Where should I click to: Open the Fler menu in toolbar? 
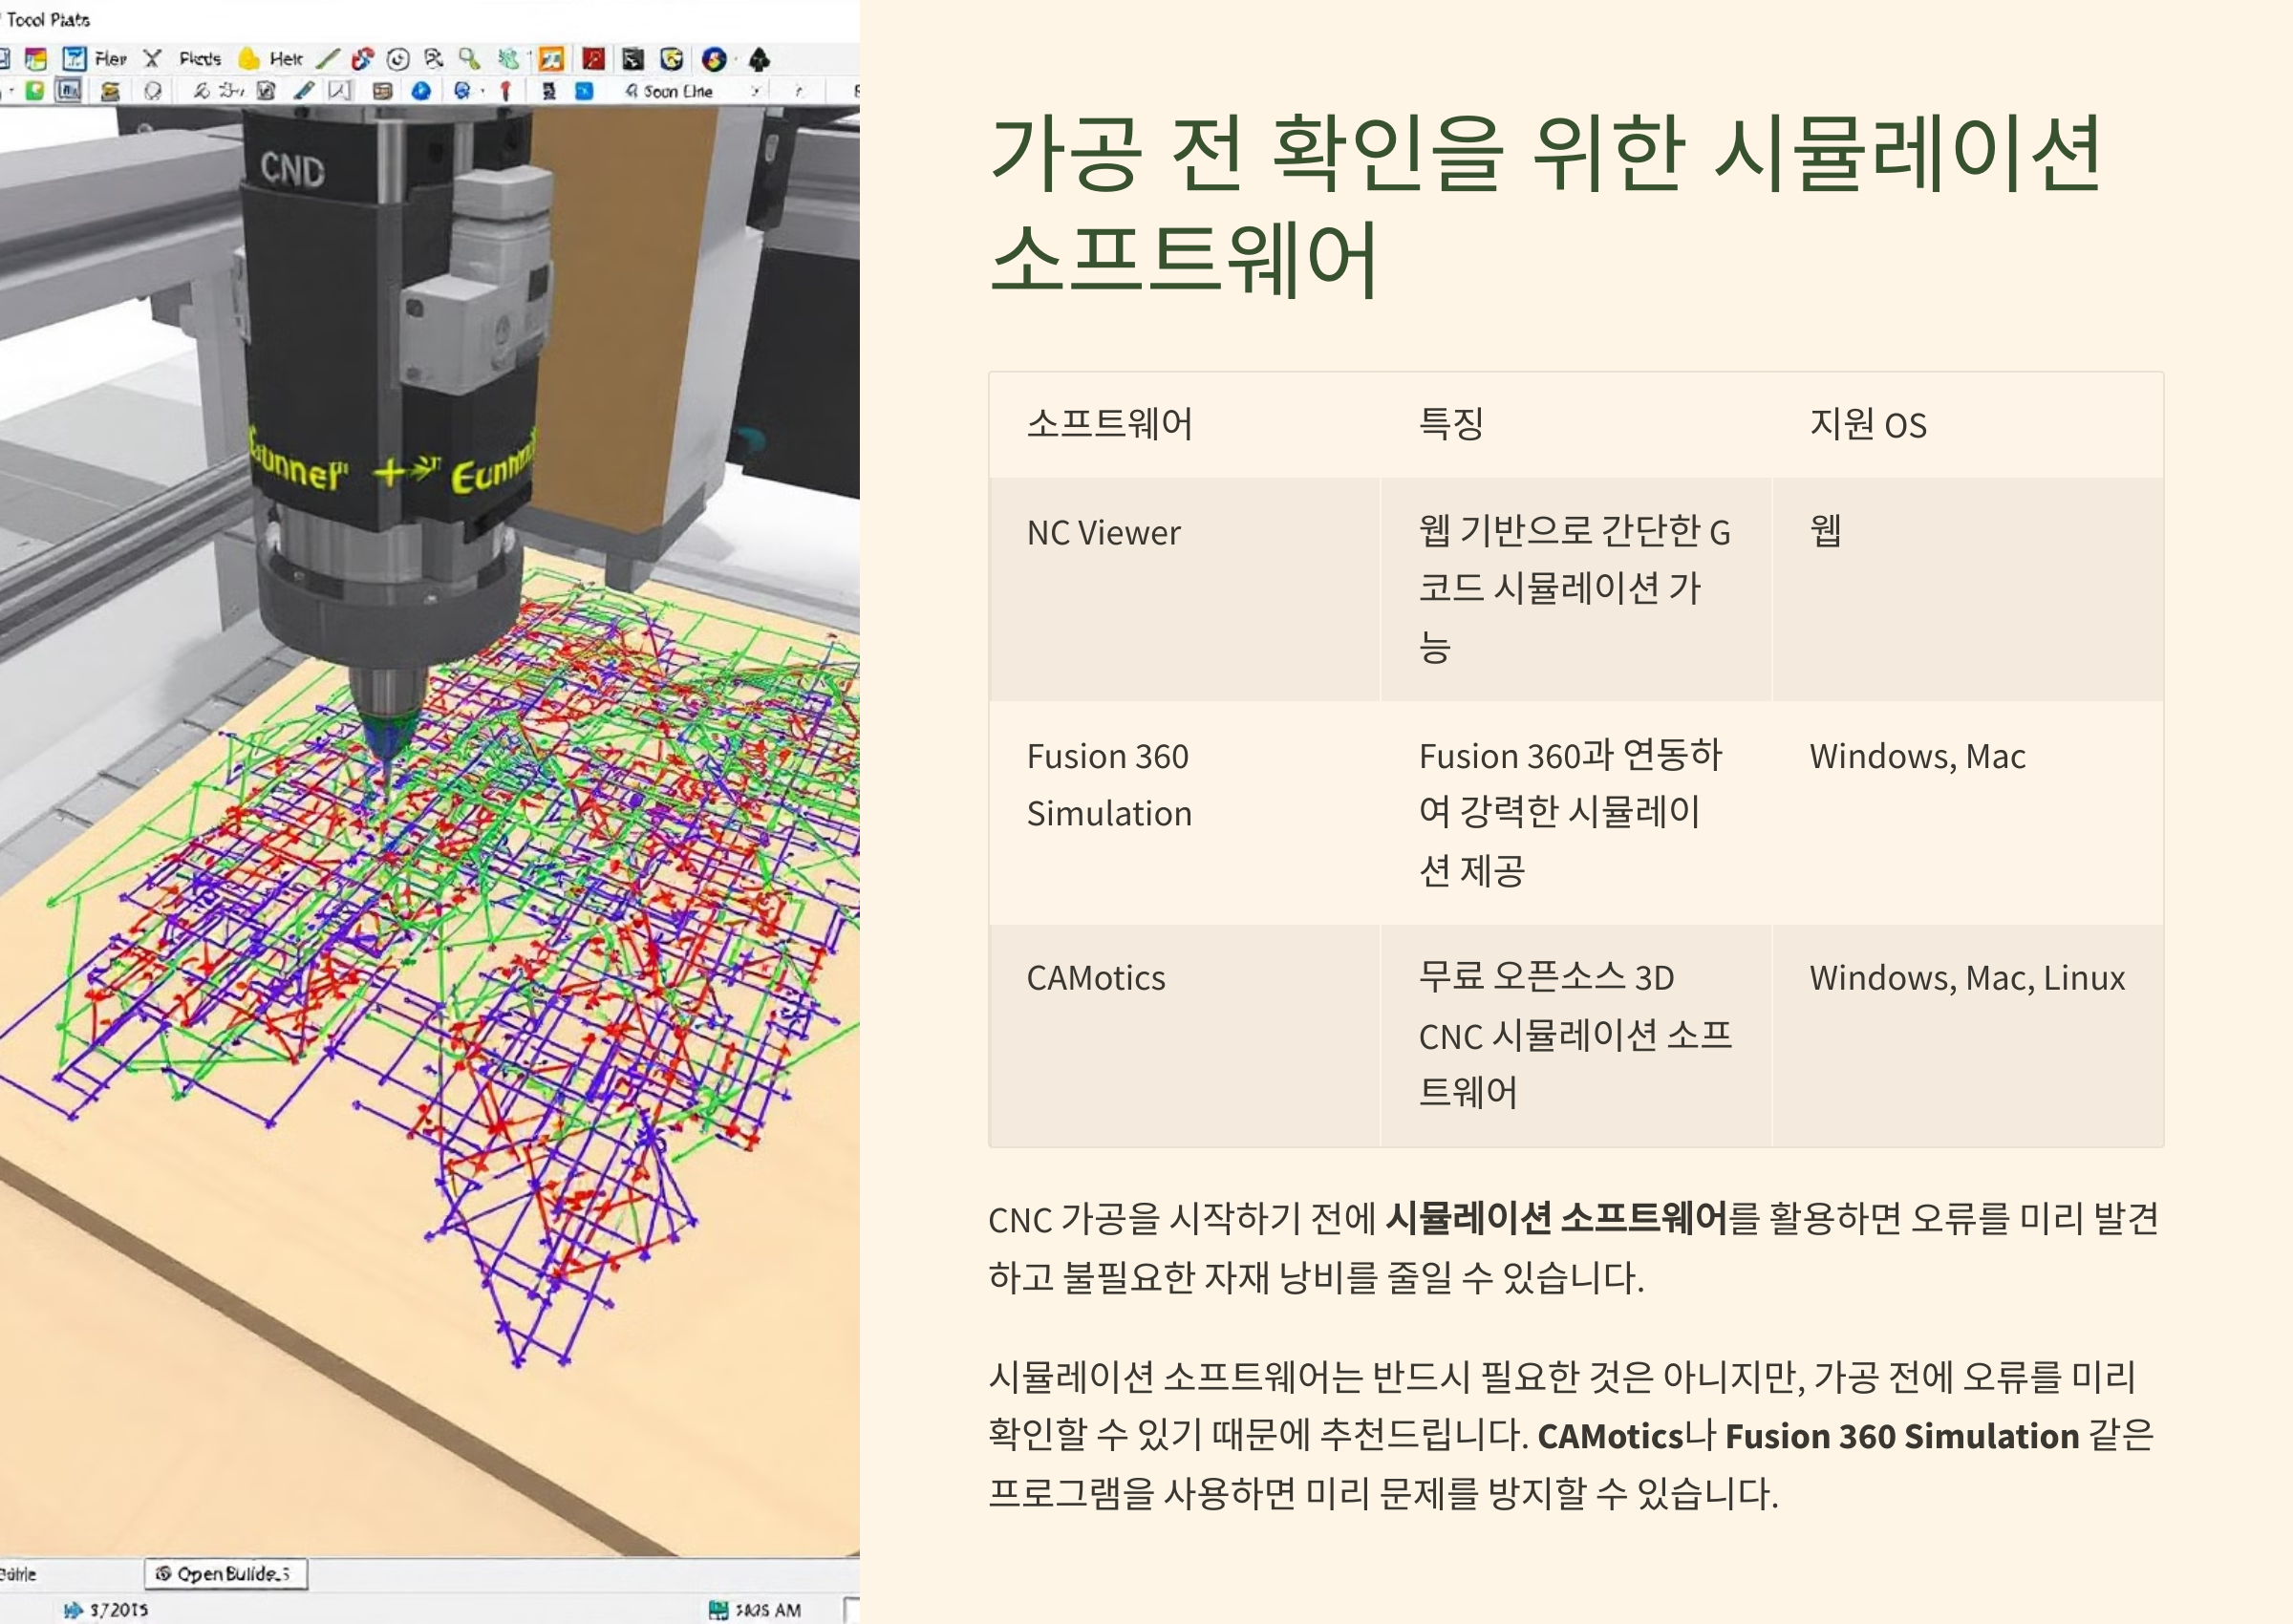click(x=111, y=59)
